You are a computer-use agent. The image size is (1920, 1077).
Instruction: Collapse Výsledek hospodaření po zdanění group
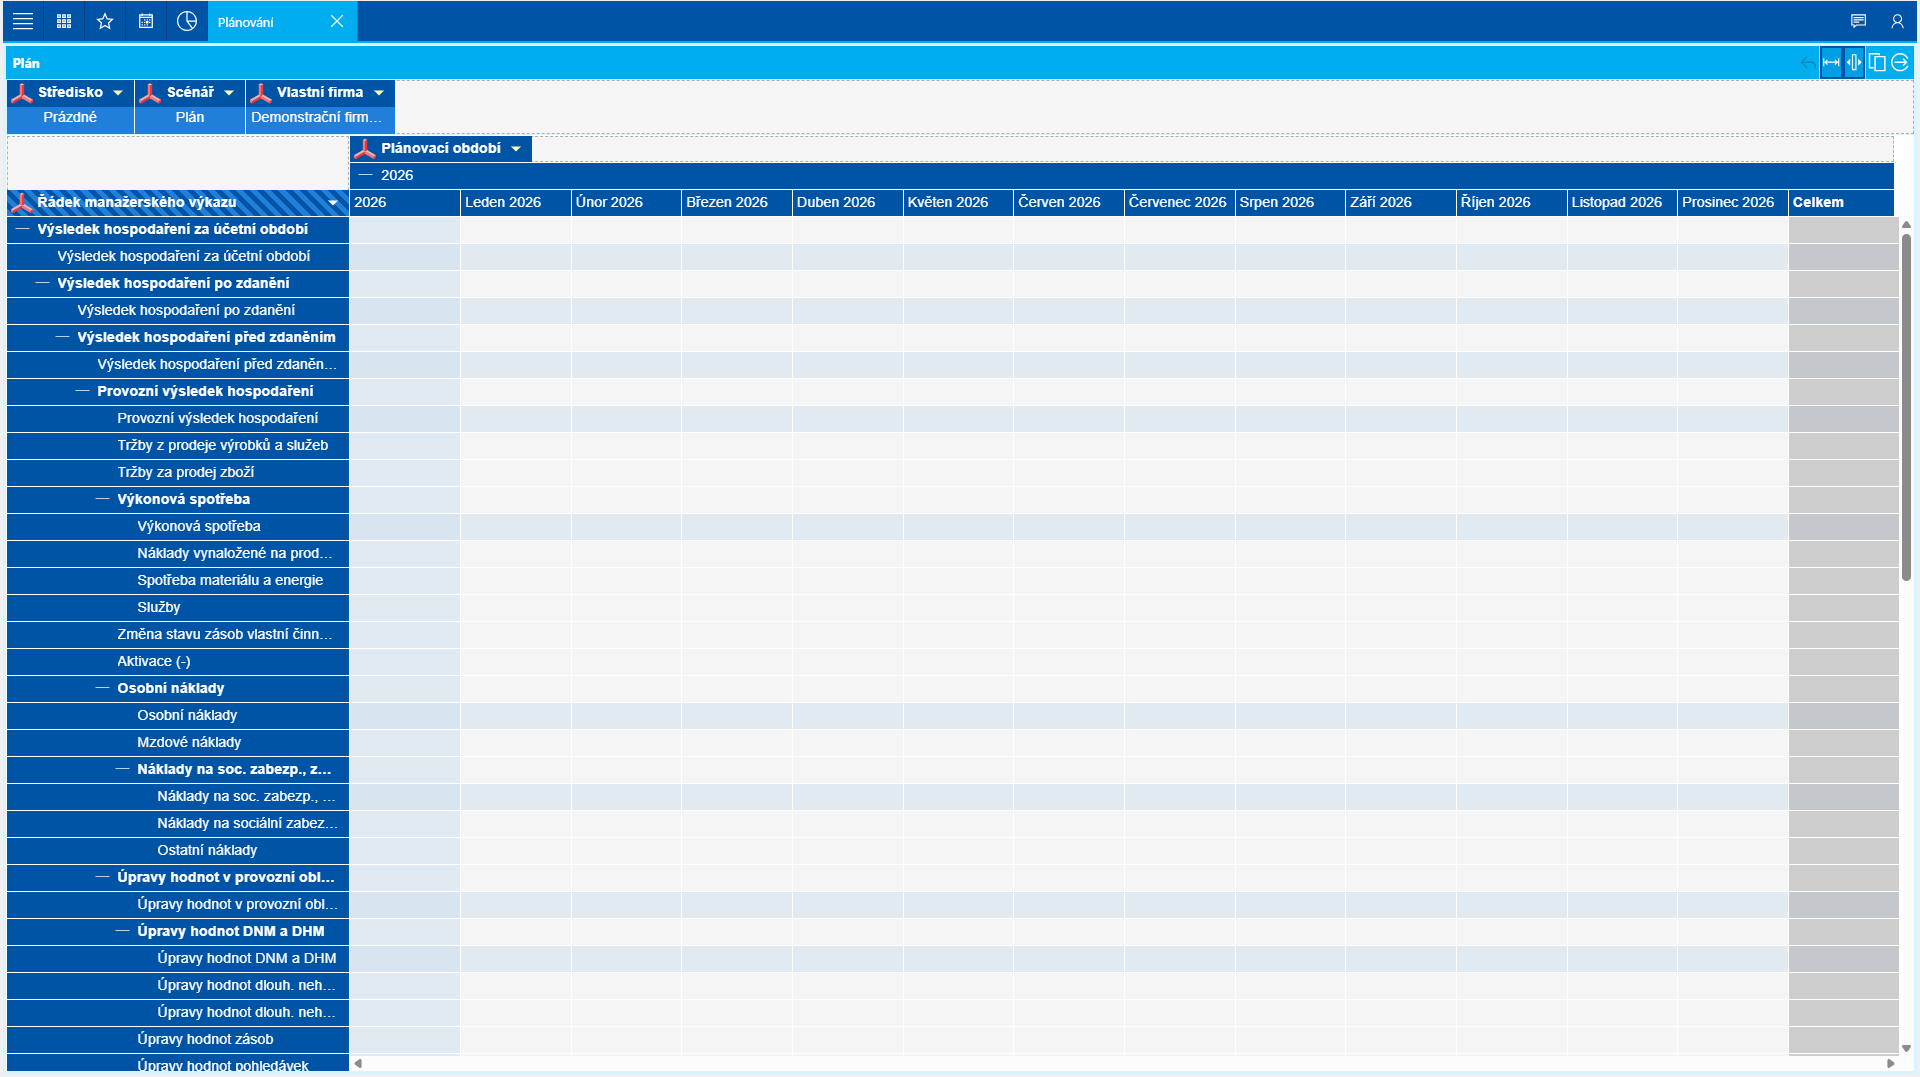42,283
